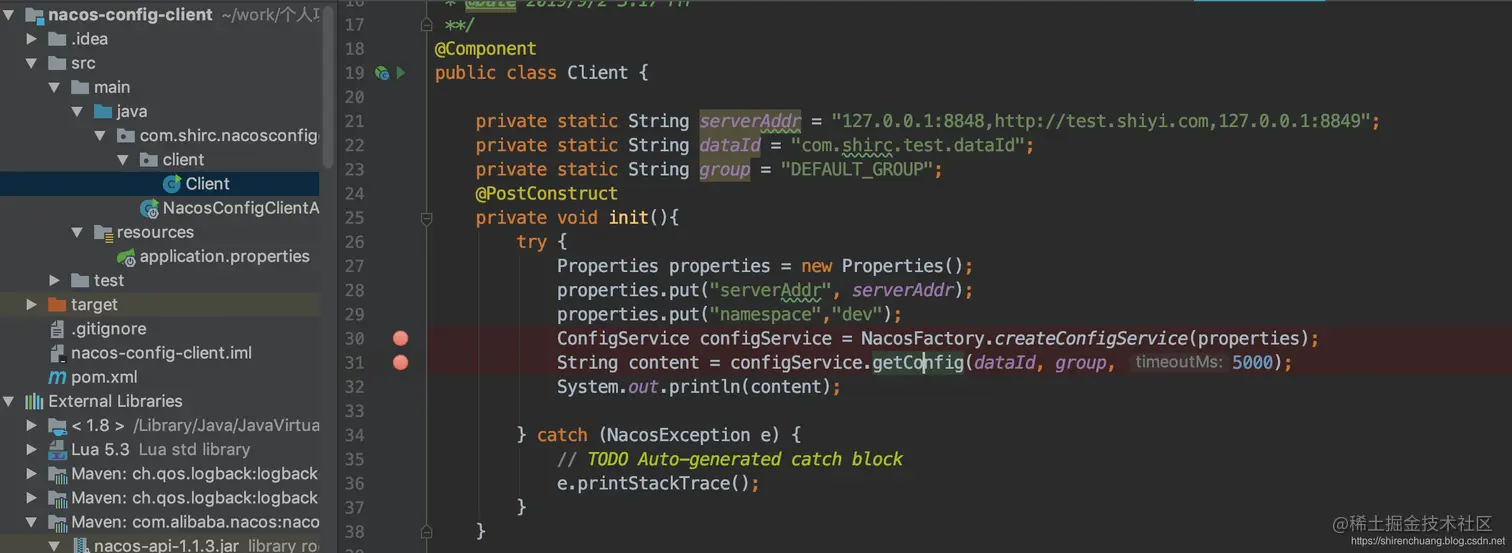Click createConfigService on line 30
The image size is (1512, 553).
pos(1090,338)
